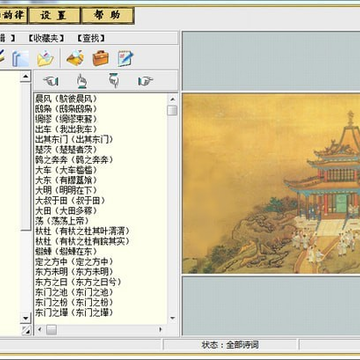This screenshot has height=360, width=360.
Task: Select poem 东门之枌（东门之枌）
Action: 74,302
